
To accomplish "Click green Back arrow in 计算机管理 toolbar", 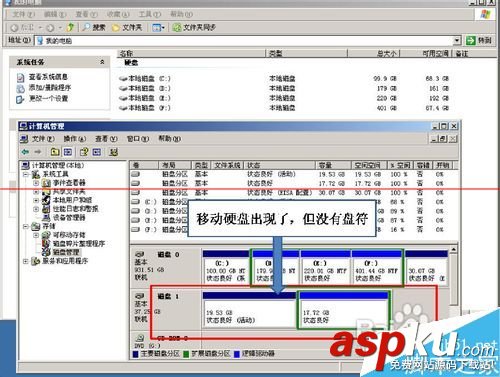I will click(x=25, y=152).
